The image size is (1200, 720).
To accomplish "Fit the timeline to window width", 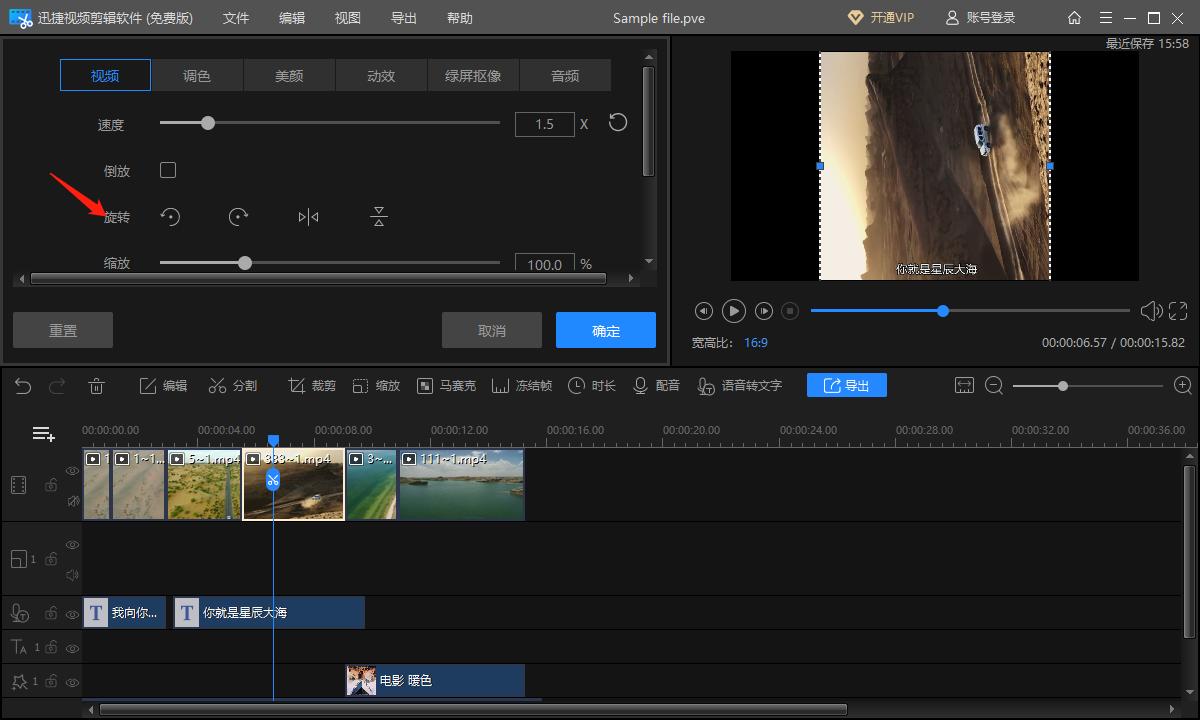I will click(x=964, y=386).
